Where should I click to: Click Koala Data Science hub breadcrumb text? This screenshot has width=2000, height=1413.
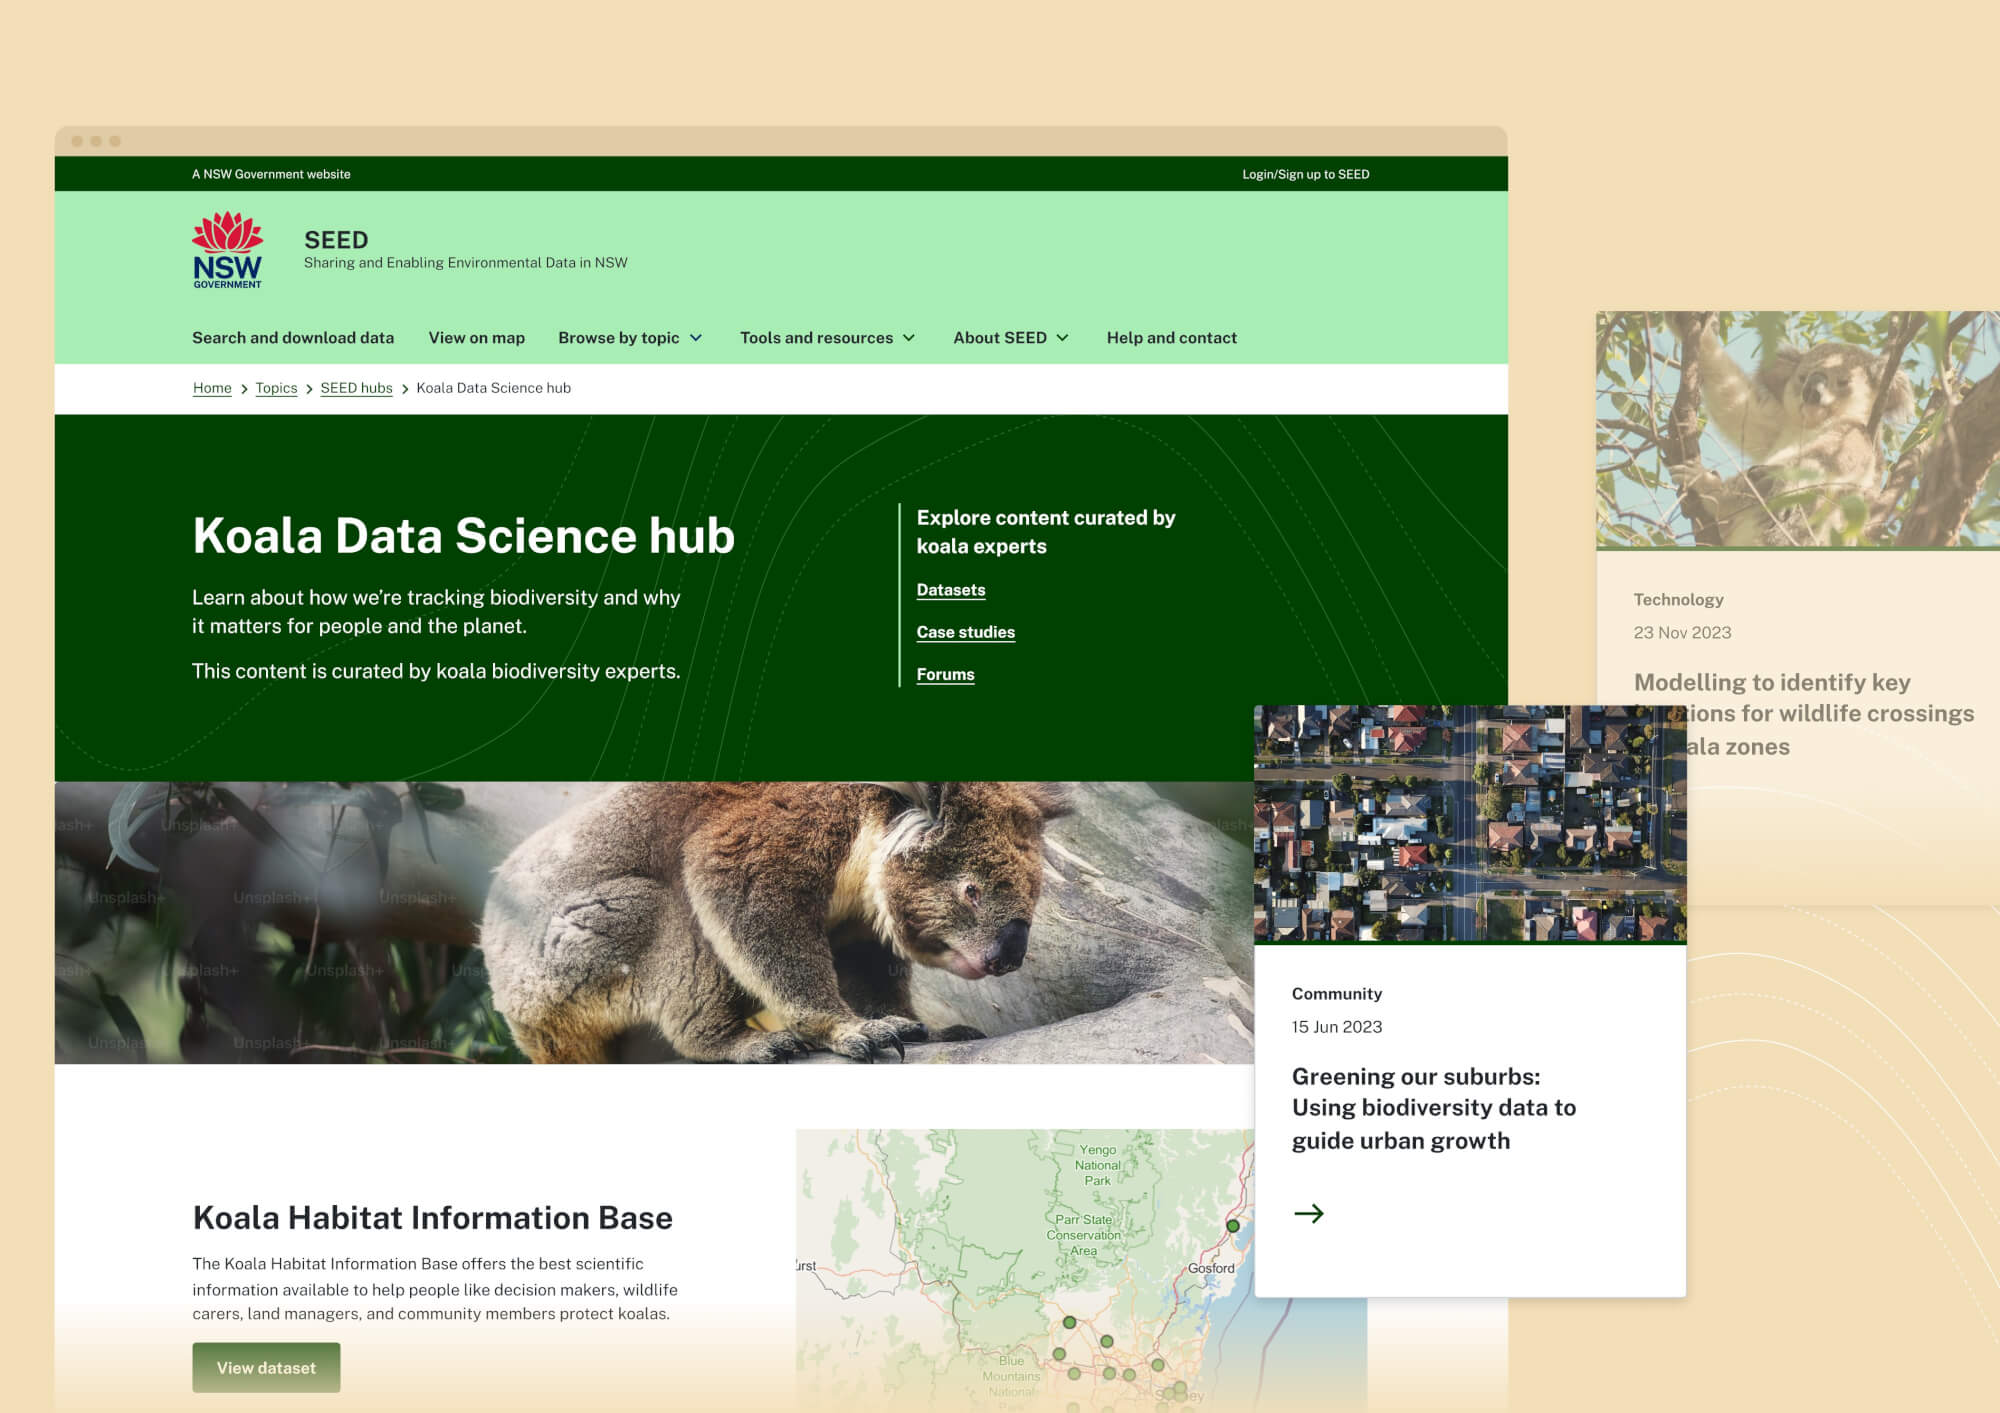[x=494, y=388]
